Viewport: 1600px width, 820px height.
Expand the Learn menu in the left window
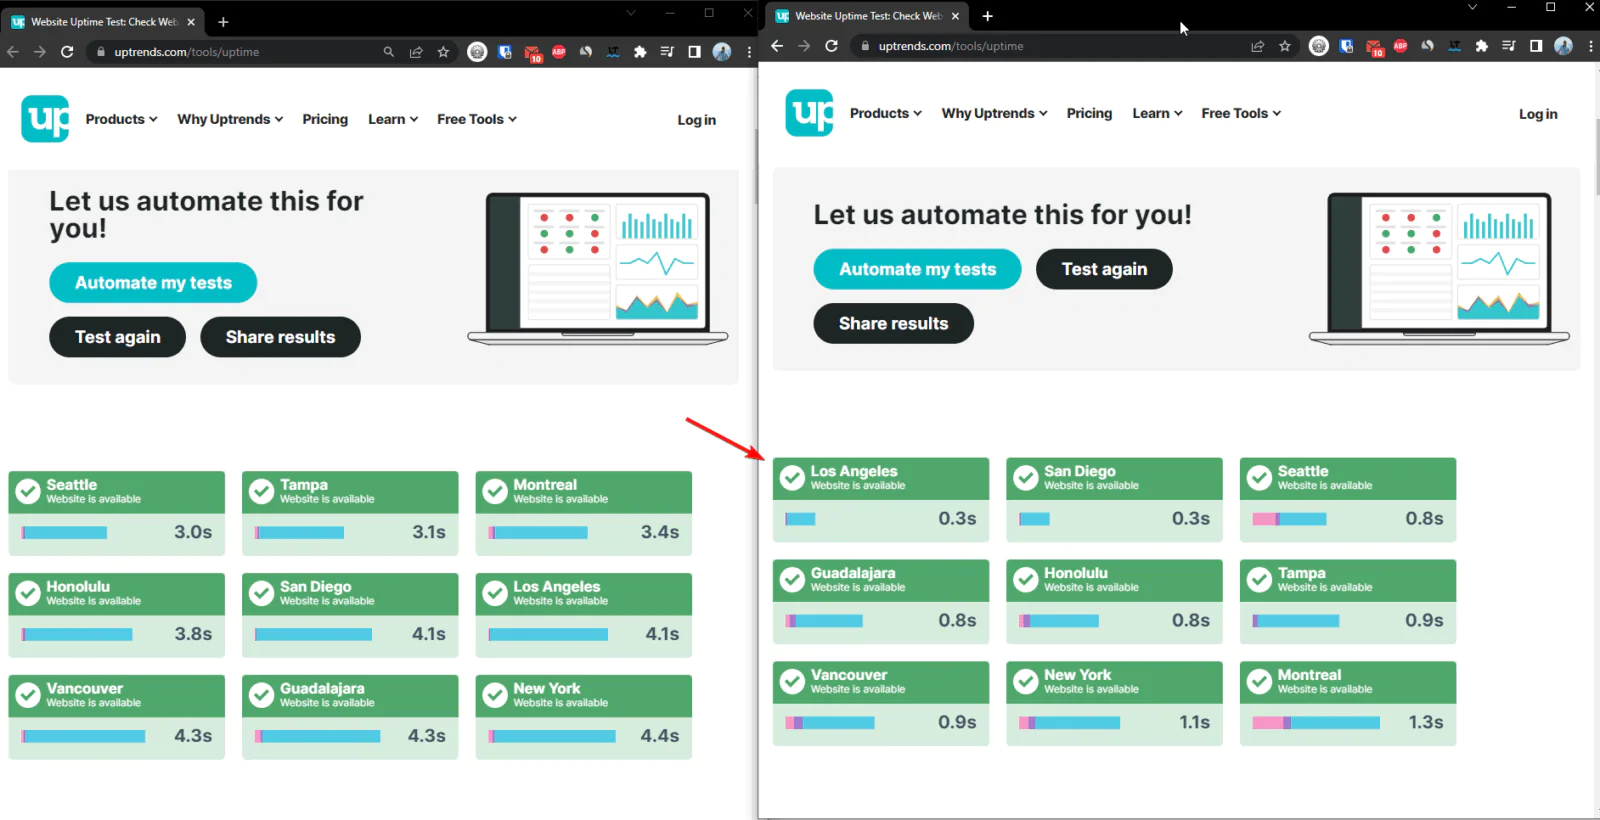coord(393,119)
